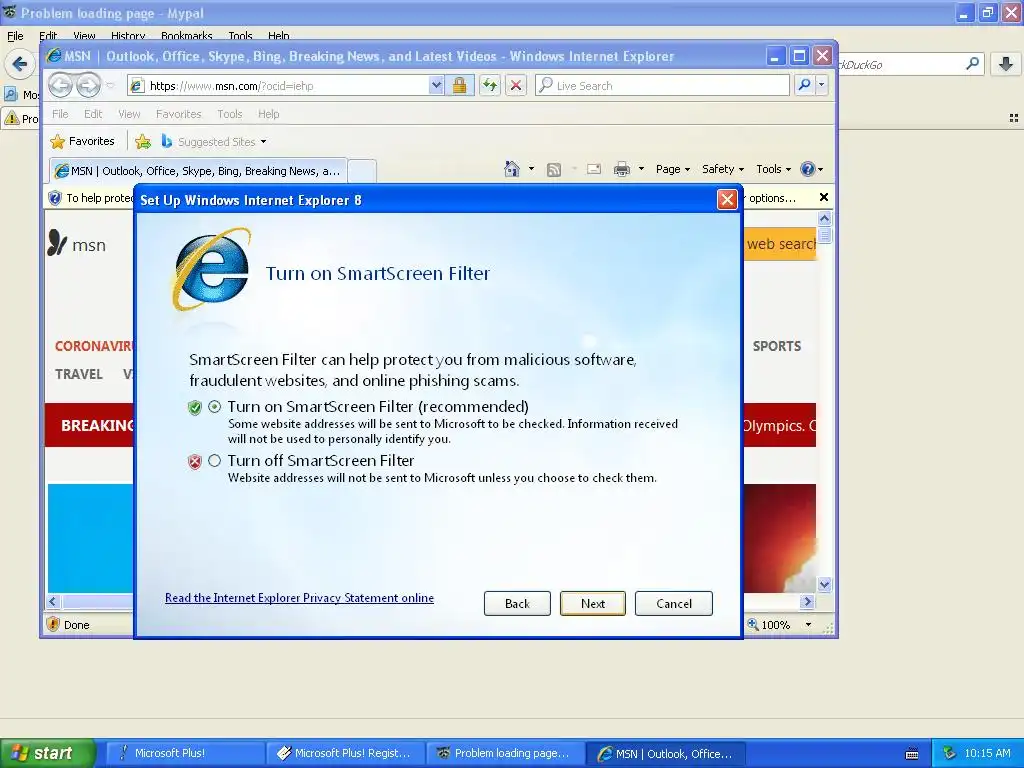Open IE Help menu
This screenshot has width=1024, height=768.
[x=268, y=114]
